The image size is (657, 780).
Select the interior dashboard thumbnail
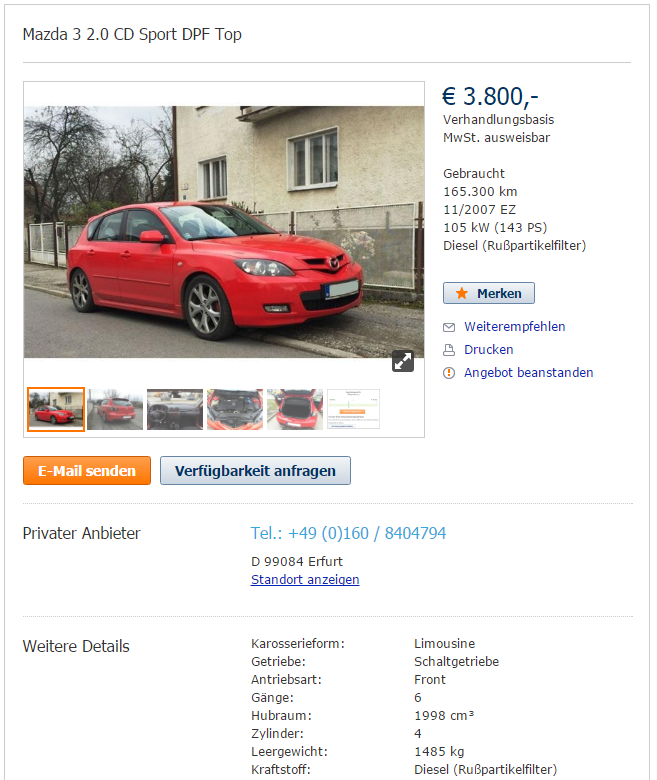point(175,409)
